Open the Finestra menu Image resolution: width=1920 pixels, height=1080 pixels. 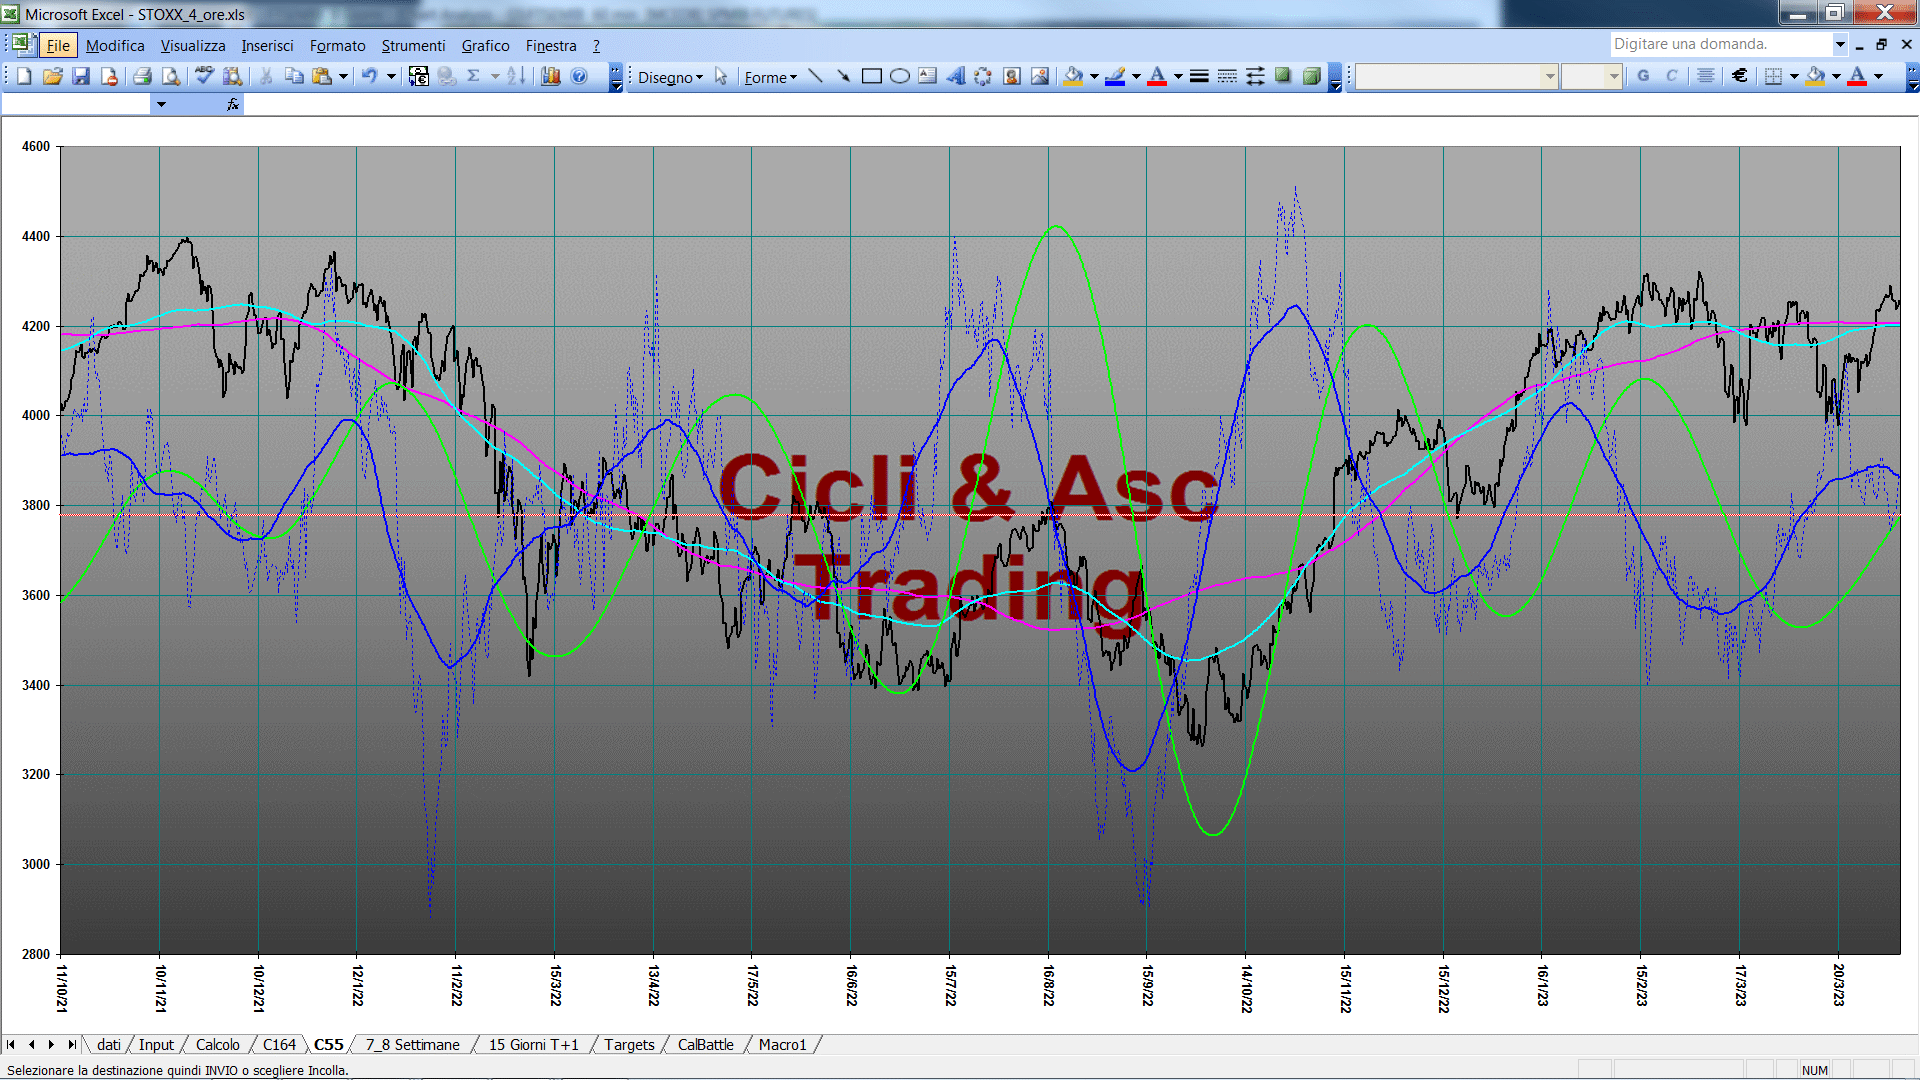tap(551, 45)
